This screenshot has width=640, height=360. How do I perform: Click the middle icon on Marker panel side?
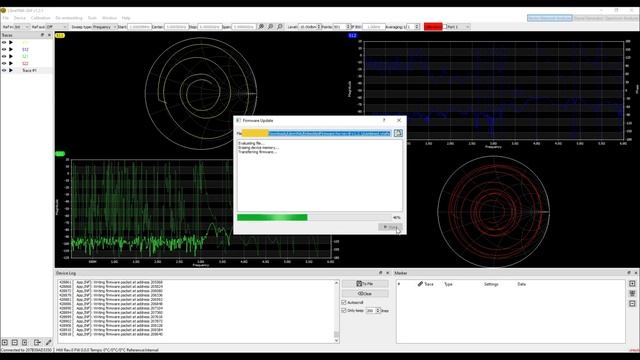pos(632,293)
